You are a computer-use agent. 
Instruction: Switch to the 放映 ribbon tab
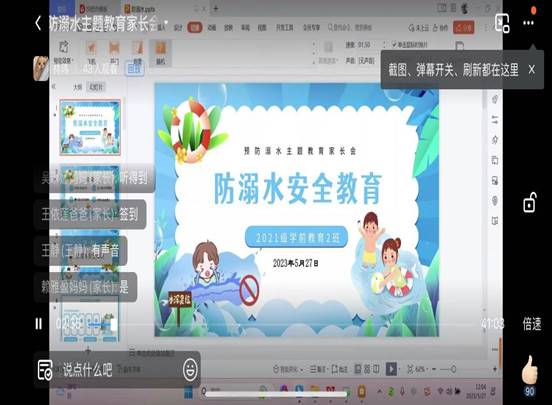click(x=228, y=27)
